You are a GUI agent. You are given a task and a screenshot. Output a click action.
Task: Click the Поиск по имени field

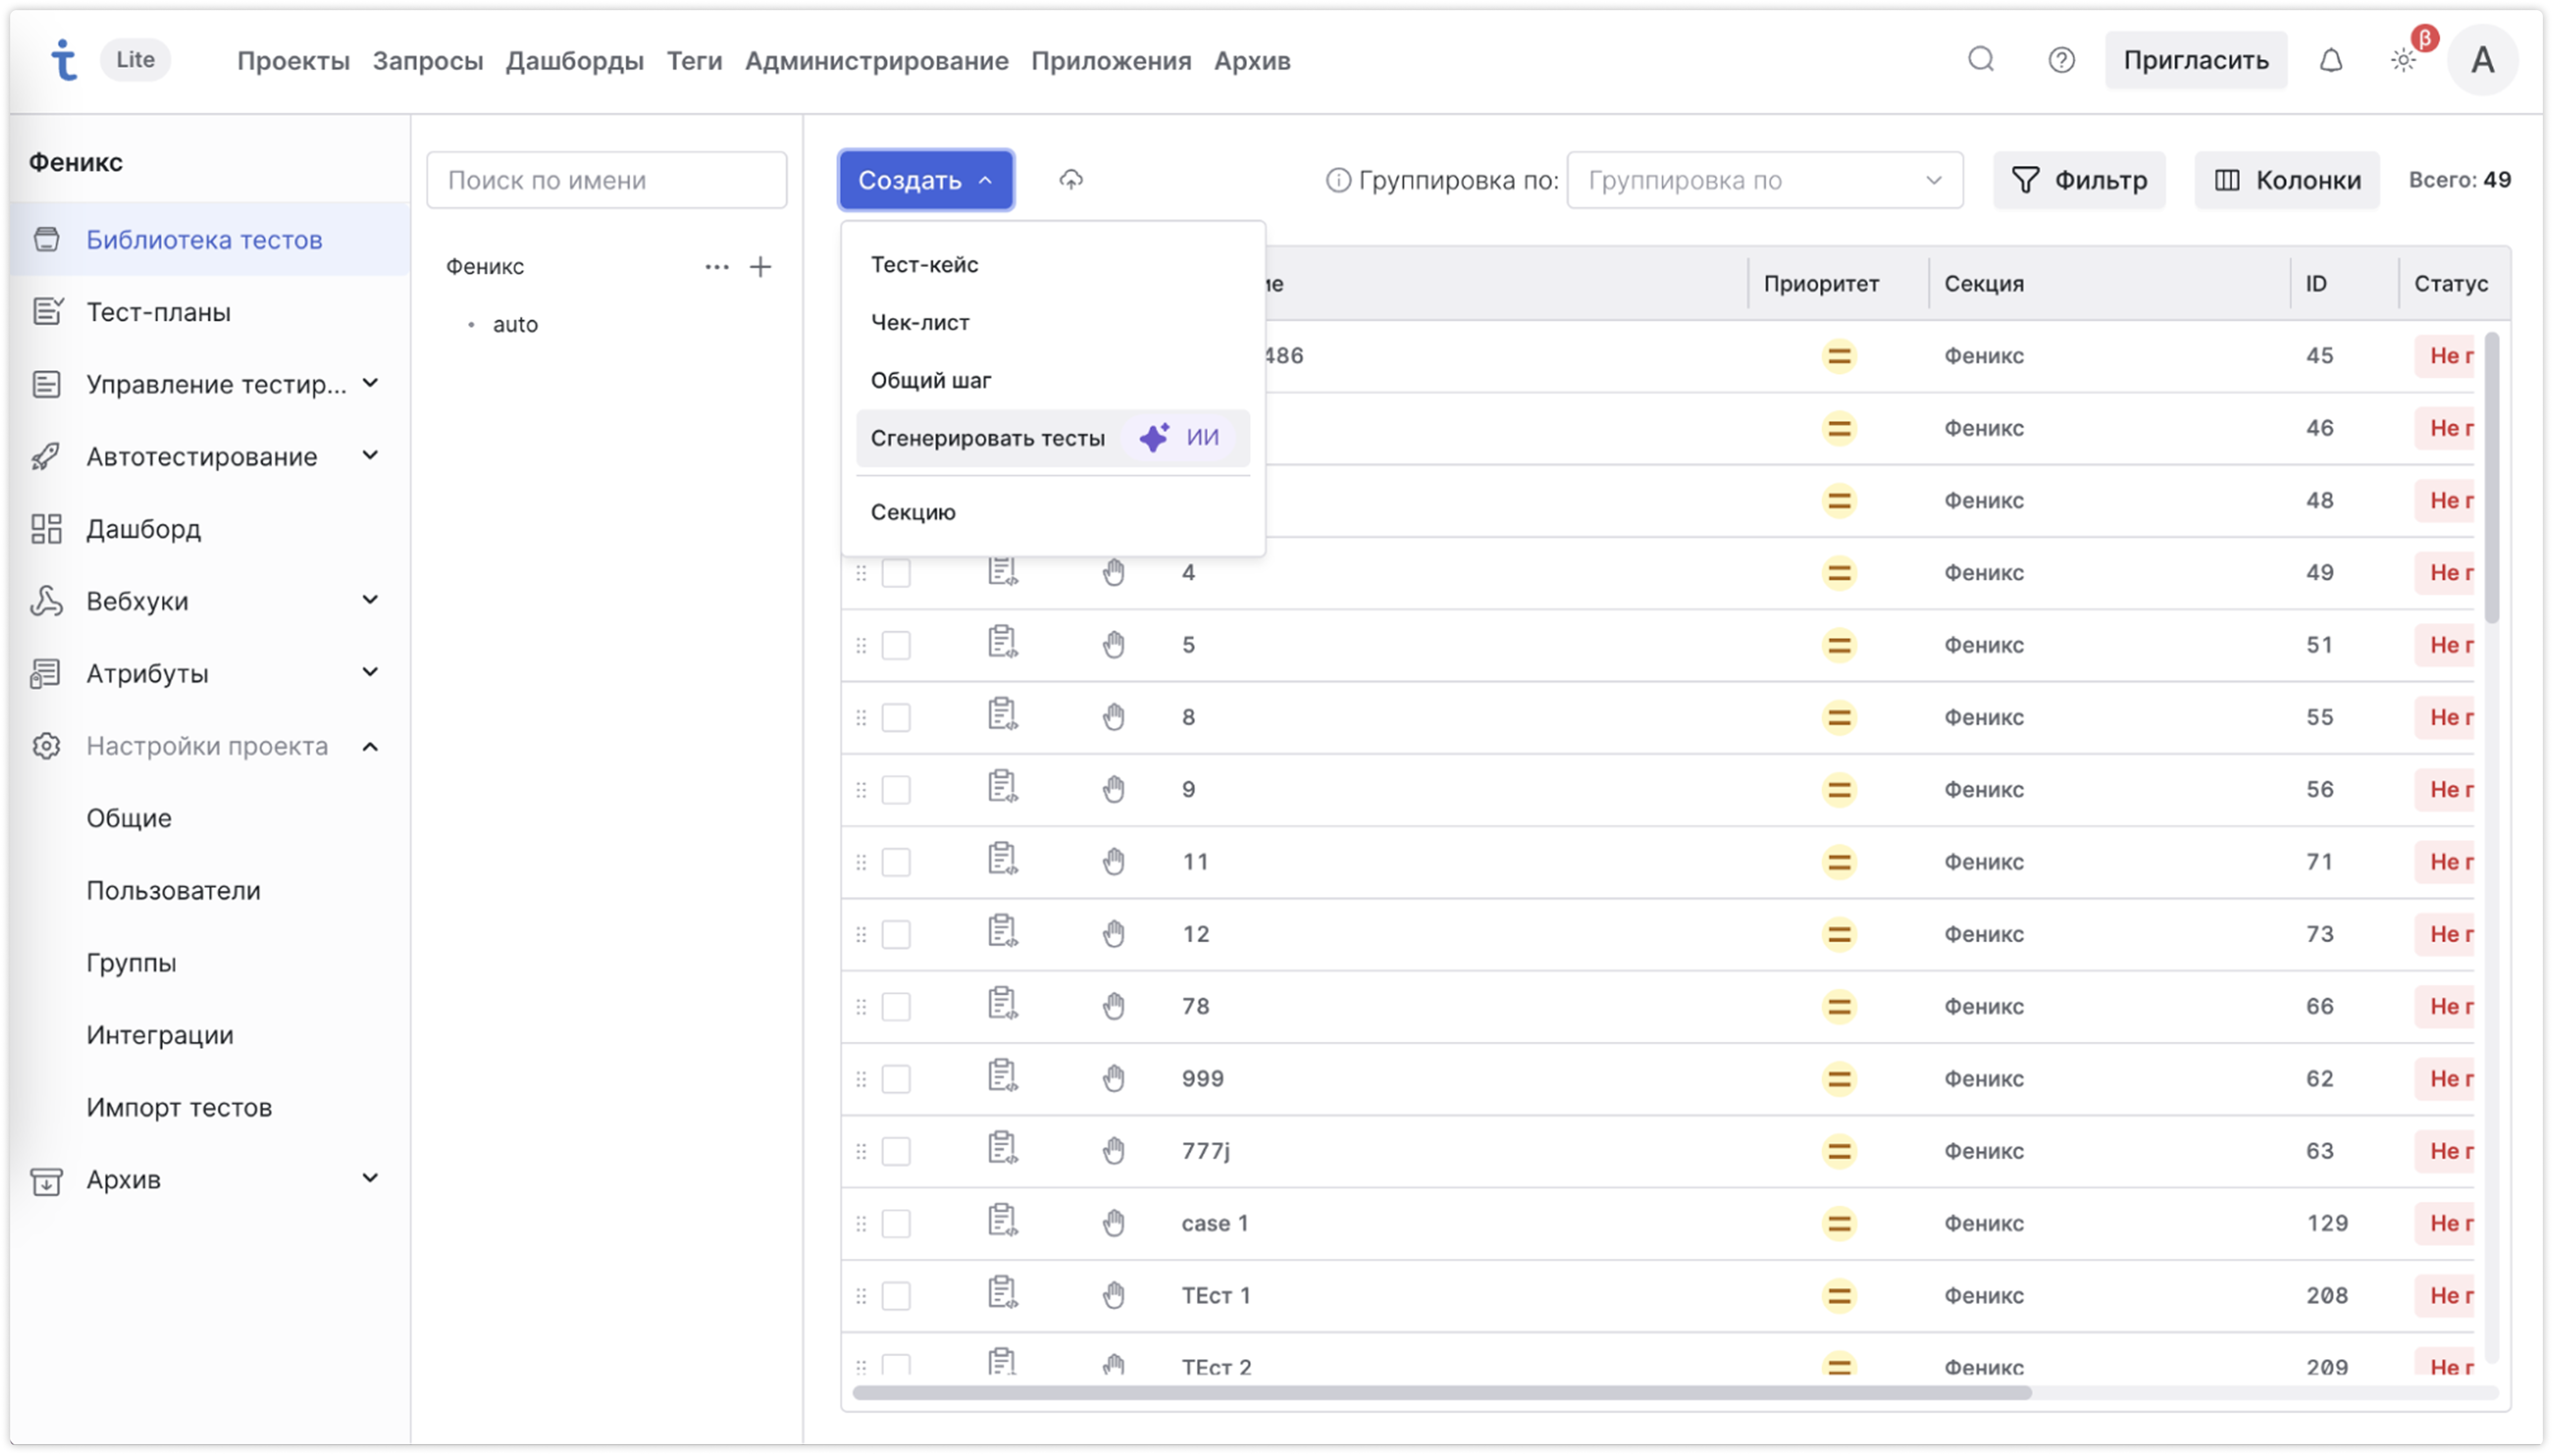pyautogui.click(x=606, y=180)
